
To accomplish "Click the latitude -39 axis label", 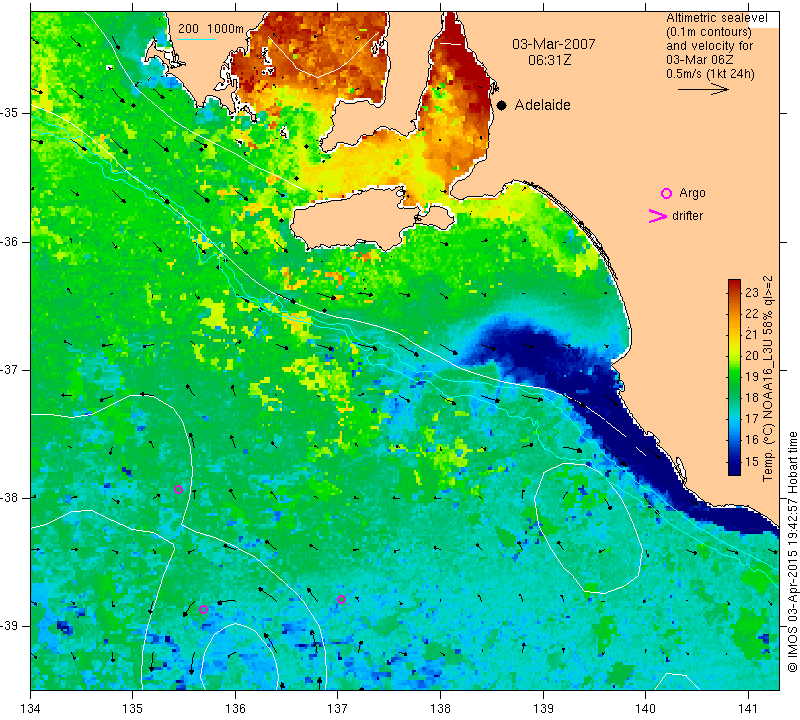I will pyautogui.click(x=10, y=626).
